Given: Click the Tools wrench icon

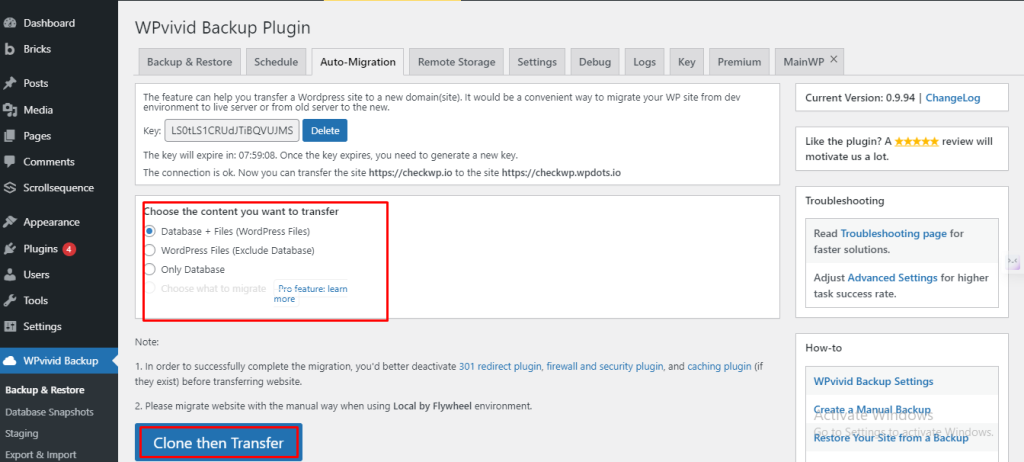Looking at the screenshot, I should 10,301.
